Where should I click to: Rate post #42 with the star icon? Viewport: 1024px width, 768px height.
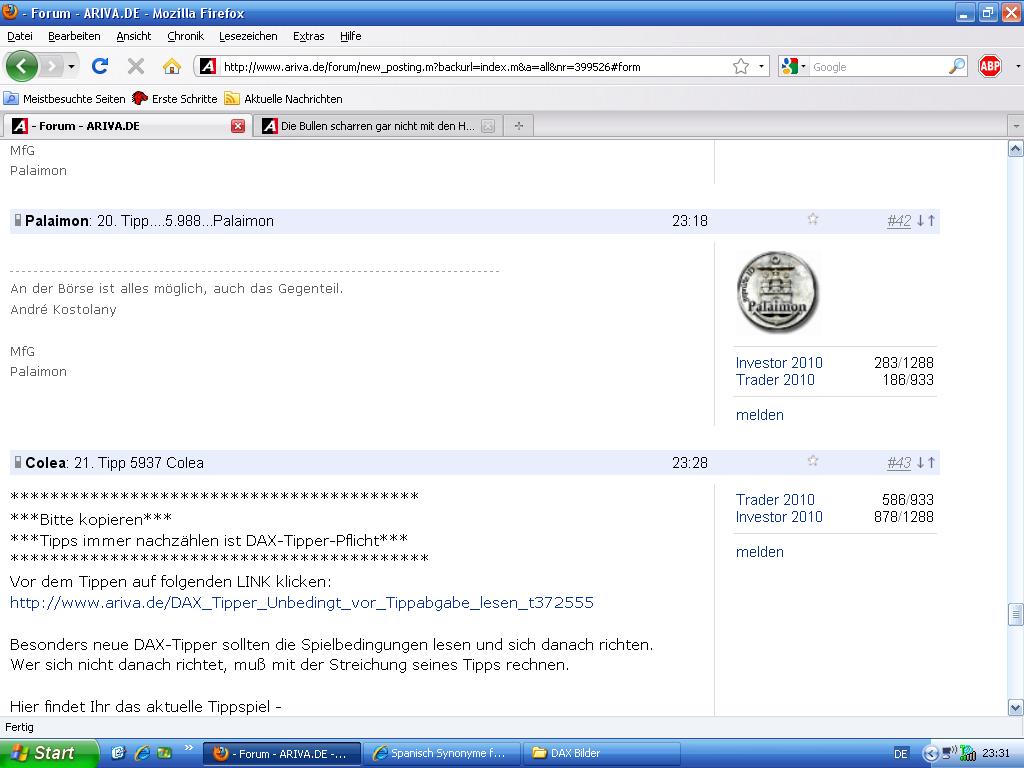[812, 219]
